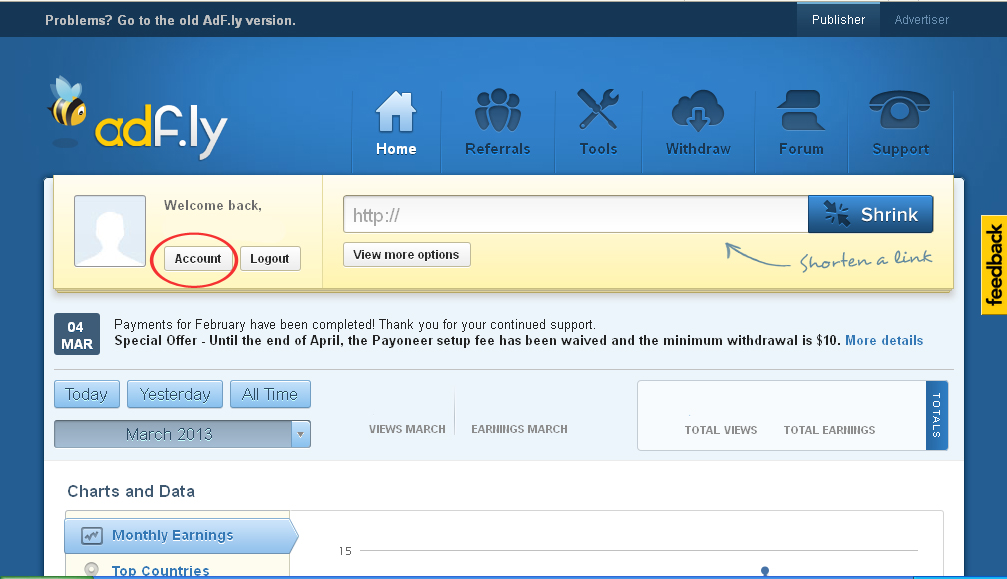Click the VIEWS MARCH label
The image size is (1007, 579).
[407, 429]
